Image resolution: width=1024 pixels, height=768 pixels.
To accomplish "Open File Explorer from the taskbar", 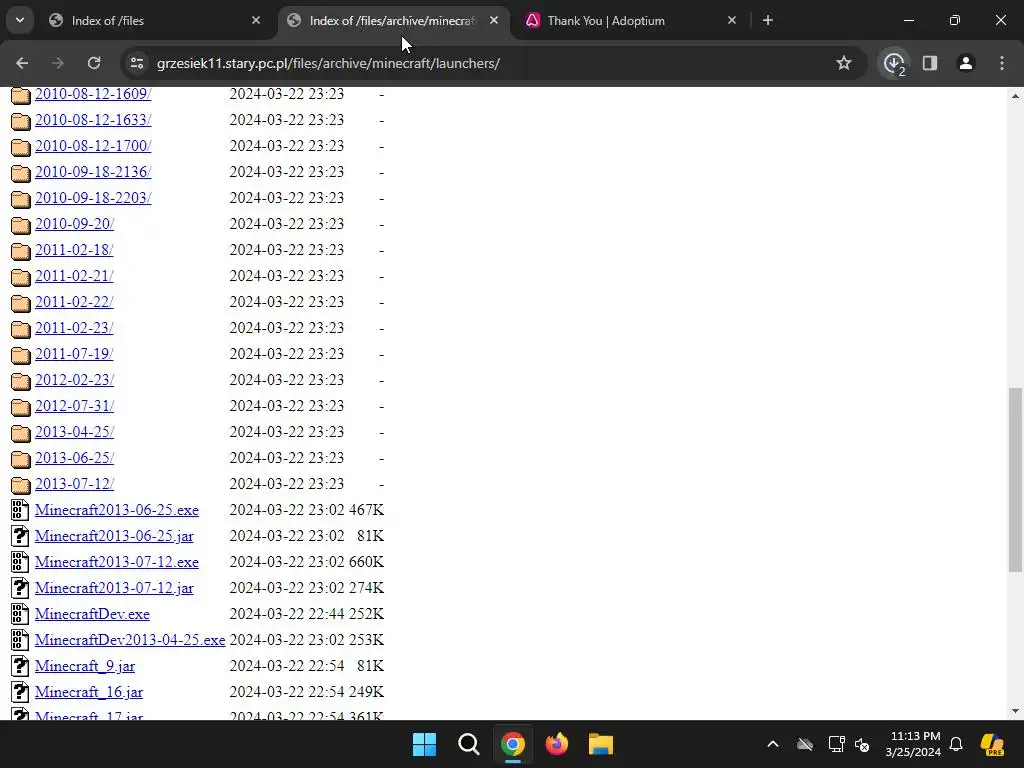I will [x=601, y=744].
